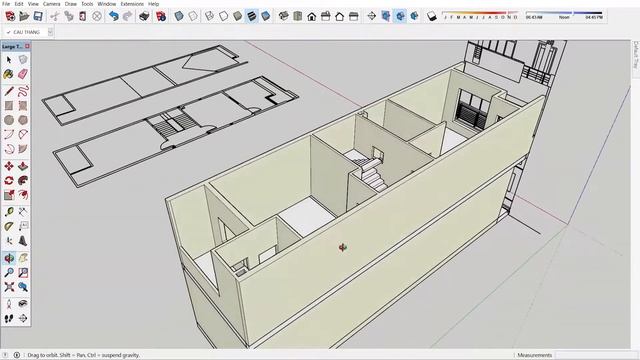The width and height of the screenshot is (640, 360).
Task: Open the Edit menu
Action: pos(19,4)
